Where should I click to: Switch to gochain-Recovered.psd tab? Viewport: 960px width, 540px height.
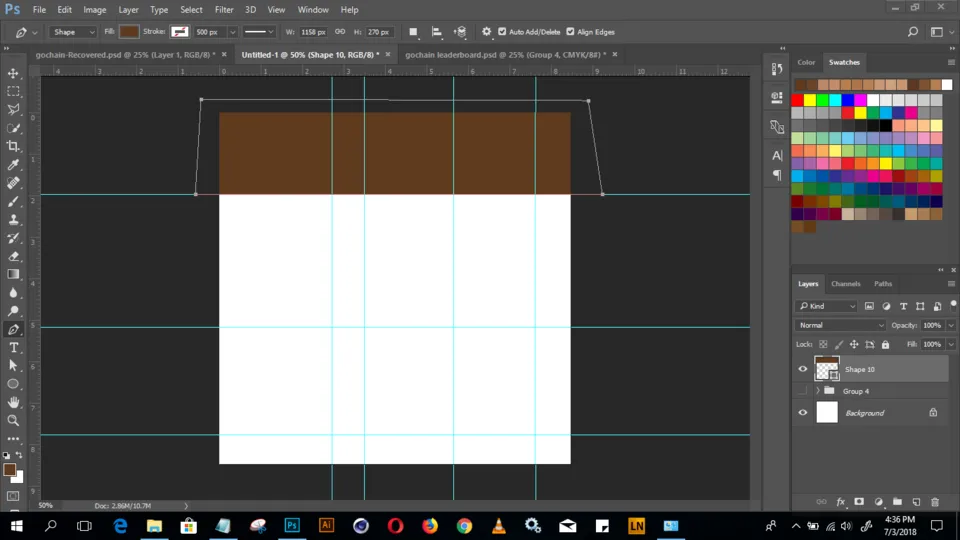(126, 54)
